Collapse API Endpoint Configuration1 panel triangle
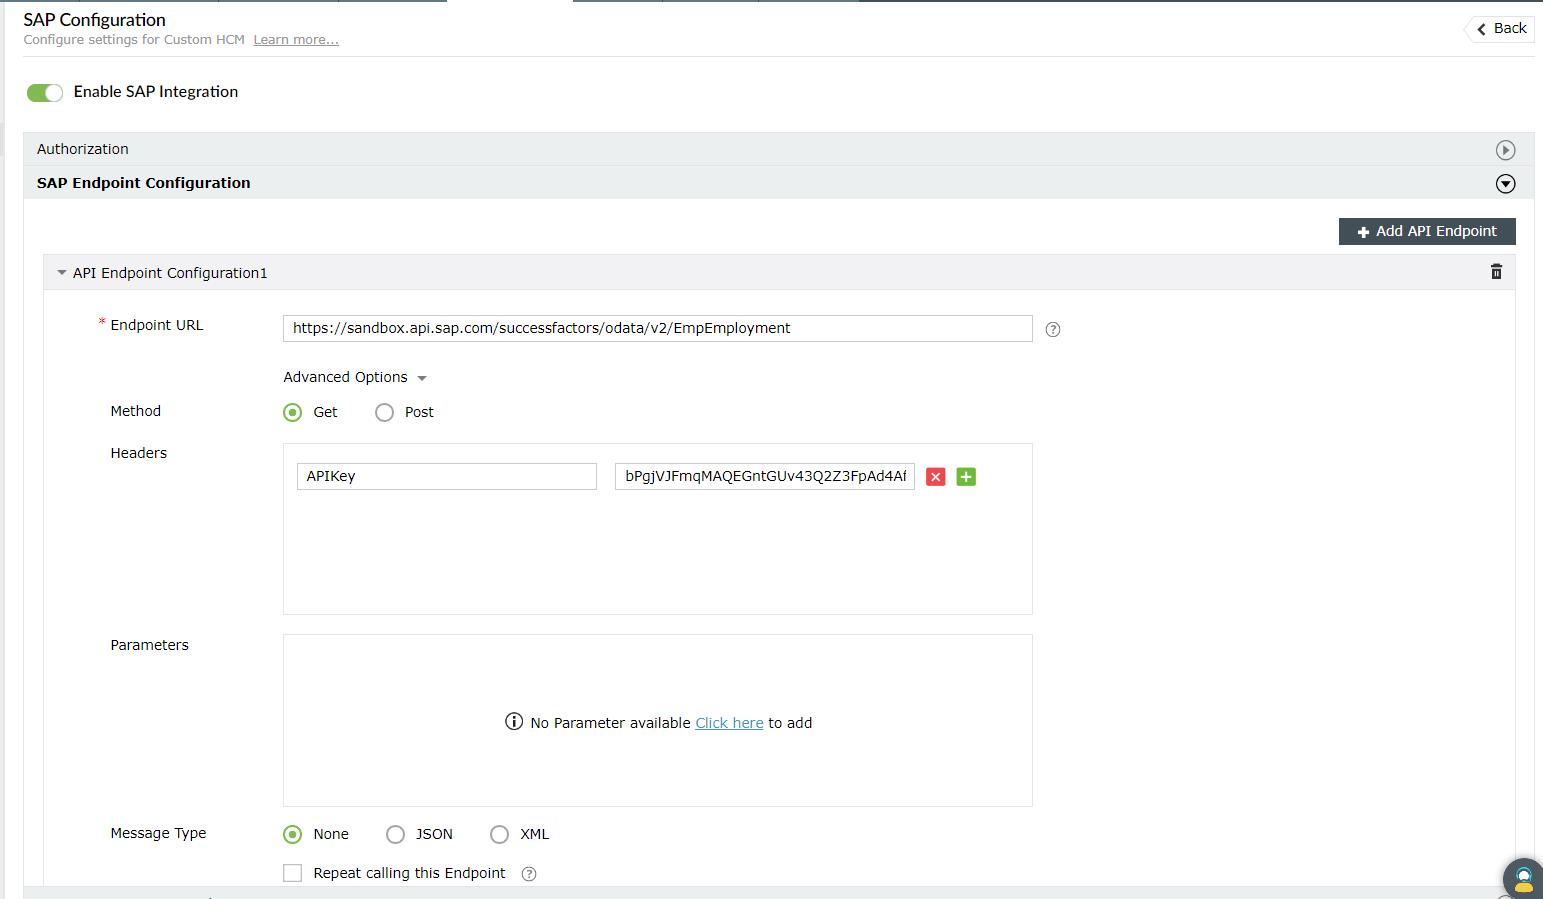Screen dimensions: 1543x899 point(62,273)
